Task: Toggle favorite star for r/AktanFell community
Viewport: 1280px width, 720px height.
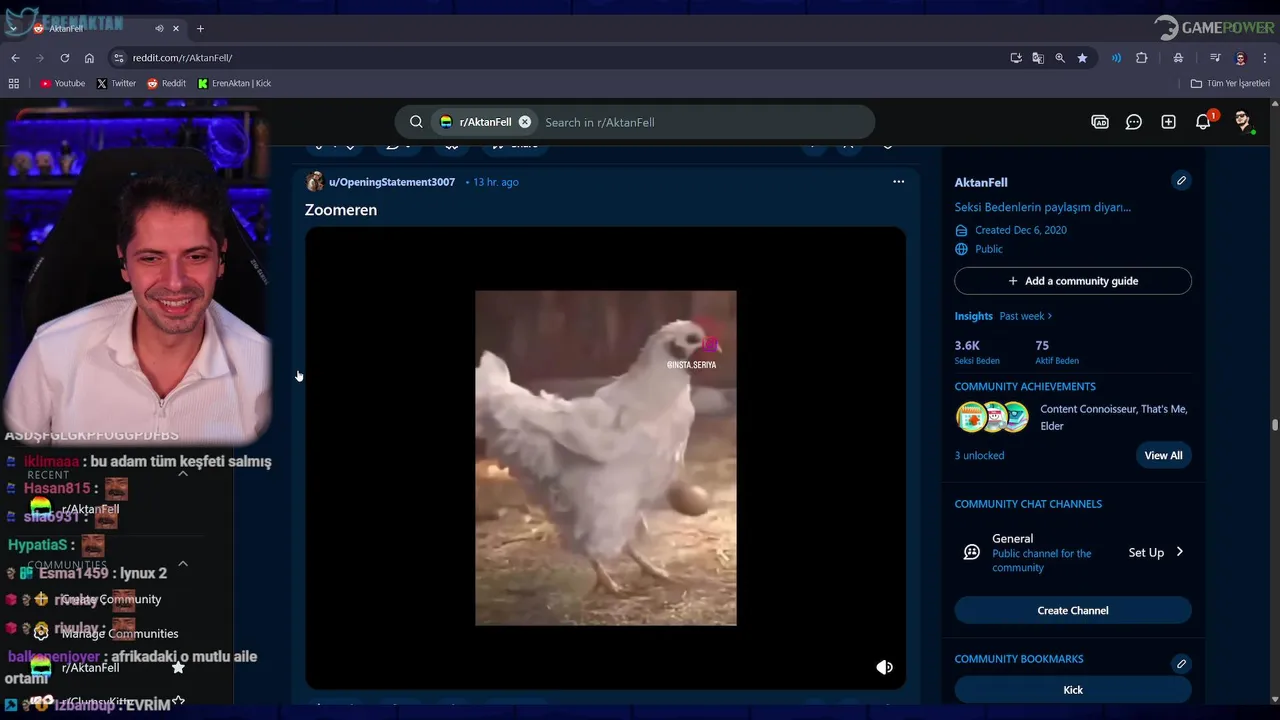Action: [178, 667]
